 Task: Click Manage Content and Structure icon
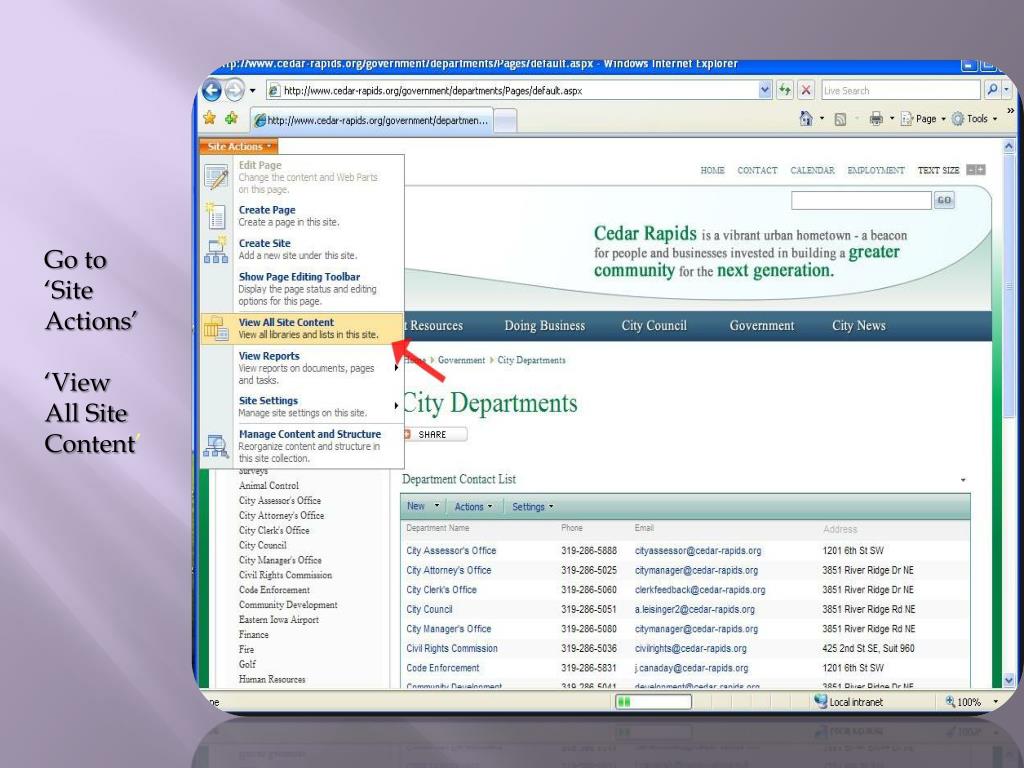pos(216,446)
